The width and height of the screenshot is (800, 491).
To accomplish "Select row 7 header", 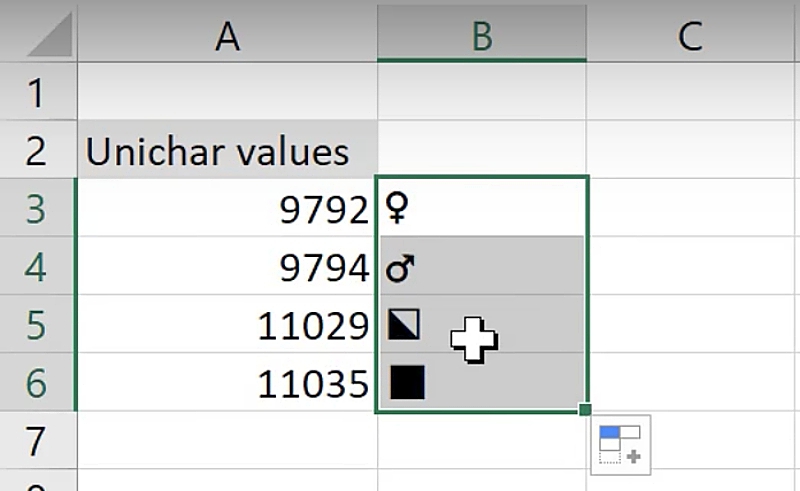I will pos(37,440).
